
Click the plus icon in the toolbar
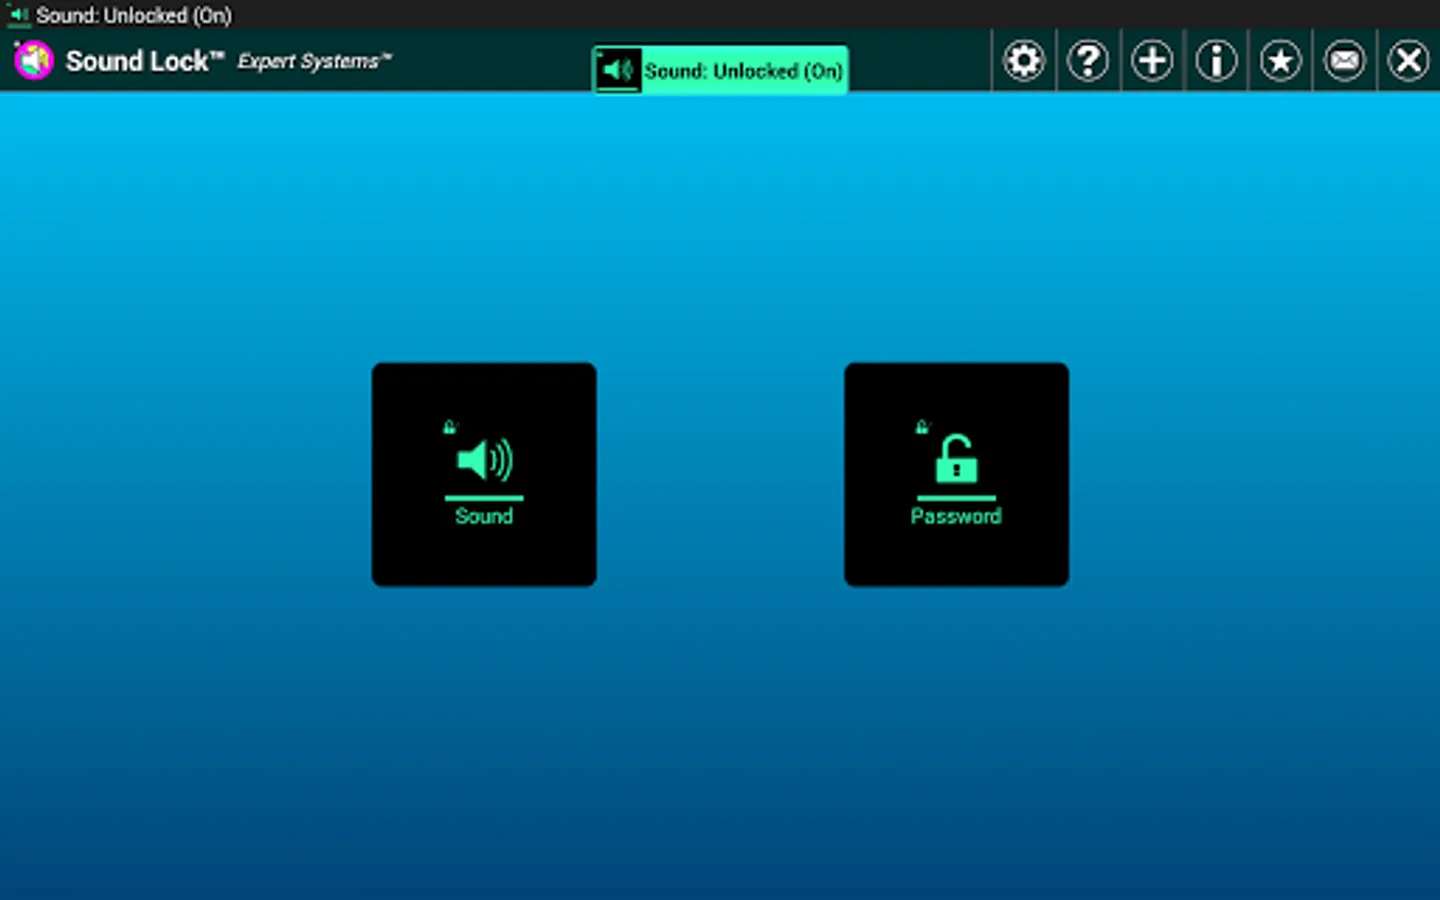coord(1152,61)
